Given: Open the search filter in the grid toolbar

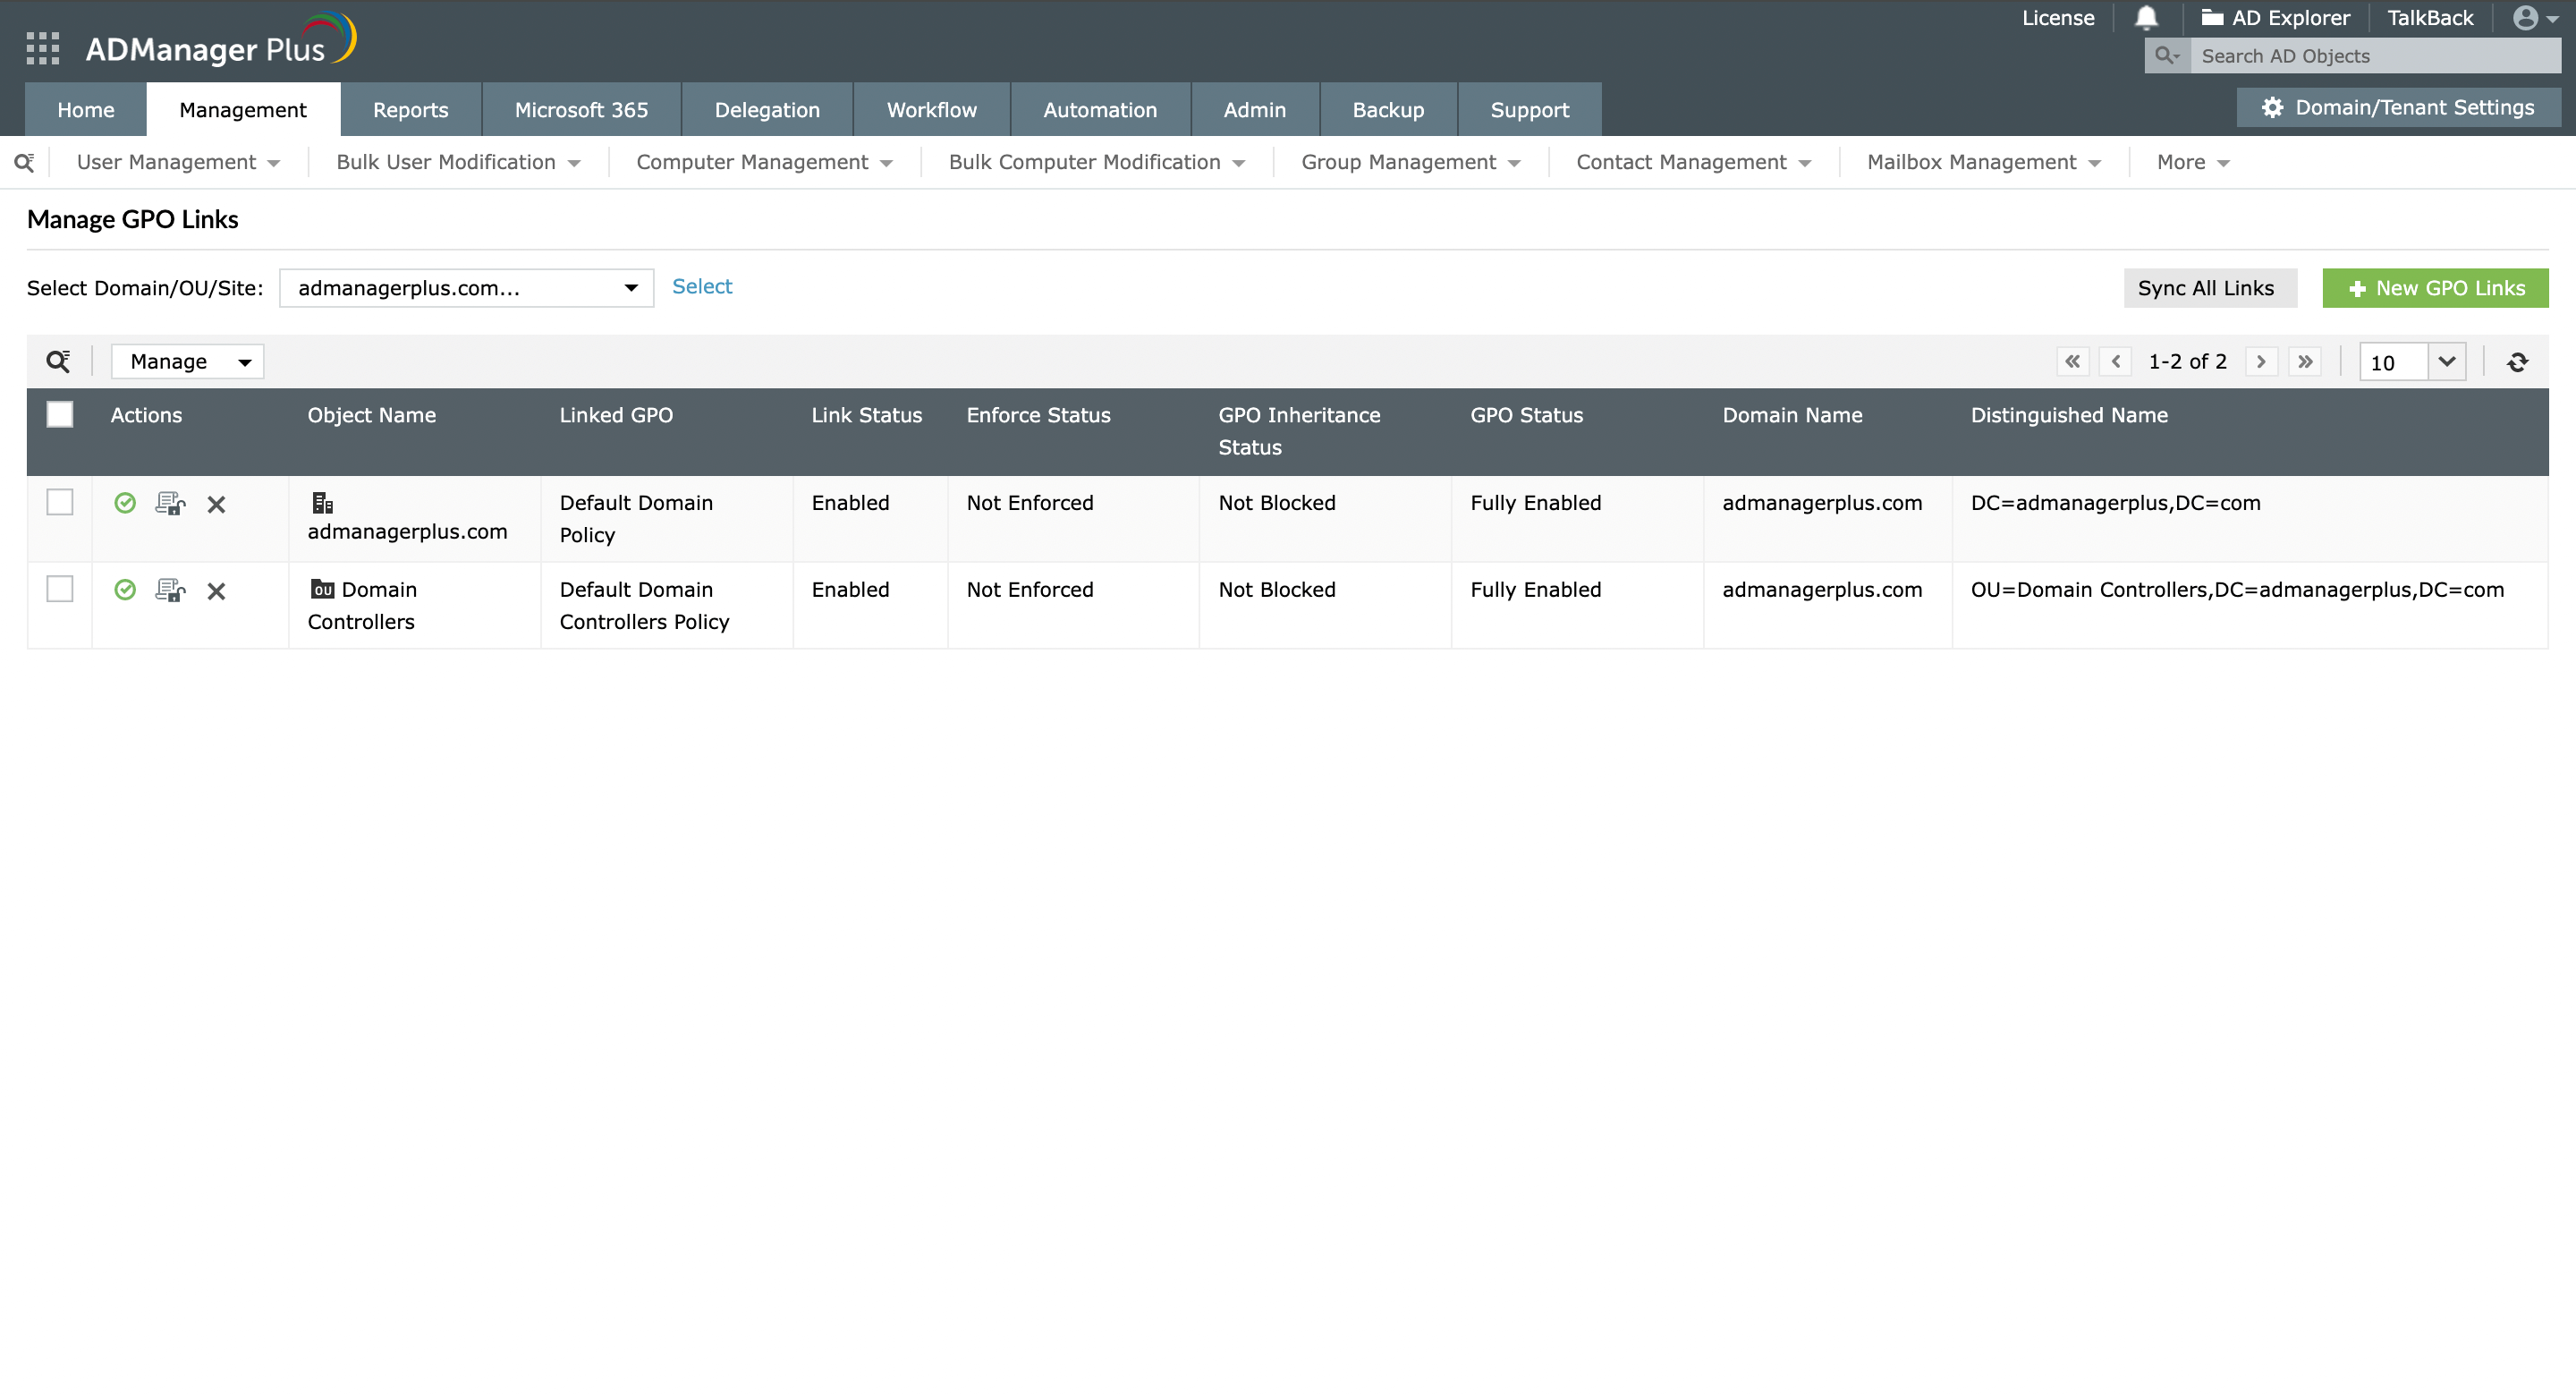Looking at the screenshot, I should tap(57, 361).
